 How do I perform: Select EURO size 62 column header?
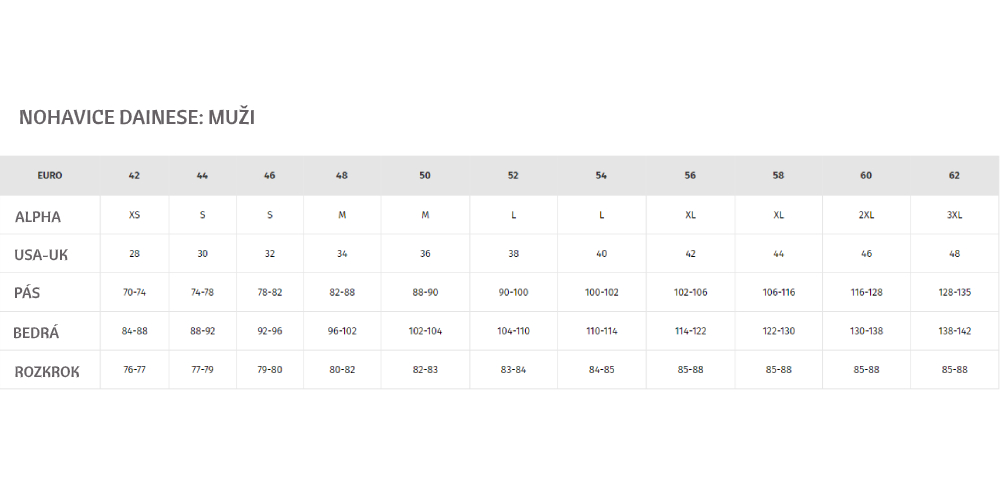pos(954,175)
